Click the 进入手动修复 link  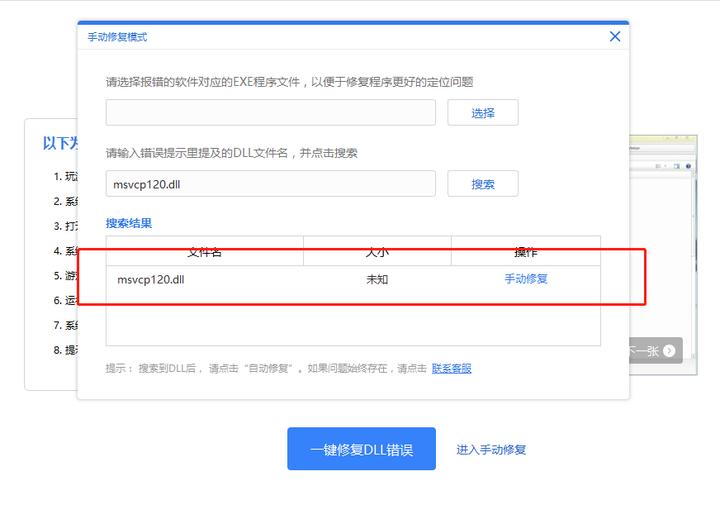(x=491, y=450)
